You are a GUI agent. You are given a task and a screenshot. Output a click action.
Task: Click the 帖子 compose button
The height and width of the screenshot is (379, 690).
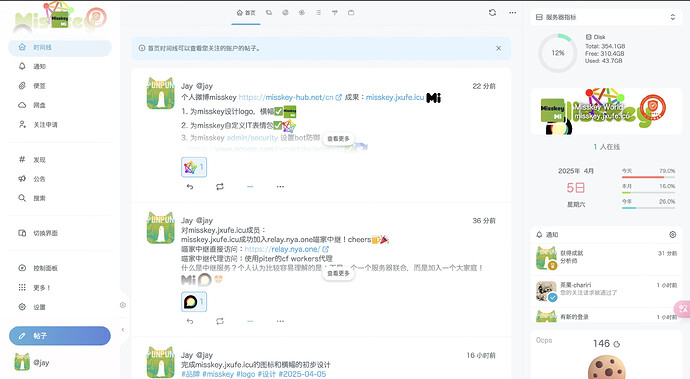[x=60, y=336]
